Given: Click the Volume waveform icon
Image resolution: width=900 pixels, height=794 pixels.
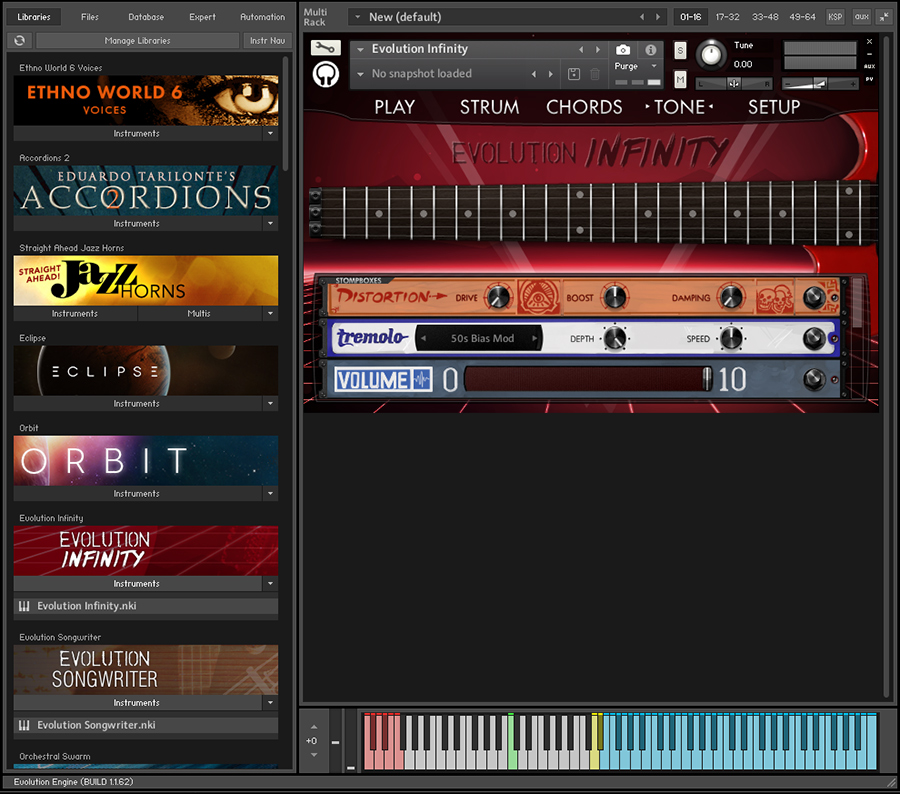Looking at the screenshot, I should (x=422, y=379).
